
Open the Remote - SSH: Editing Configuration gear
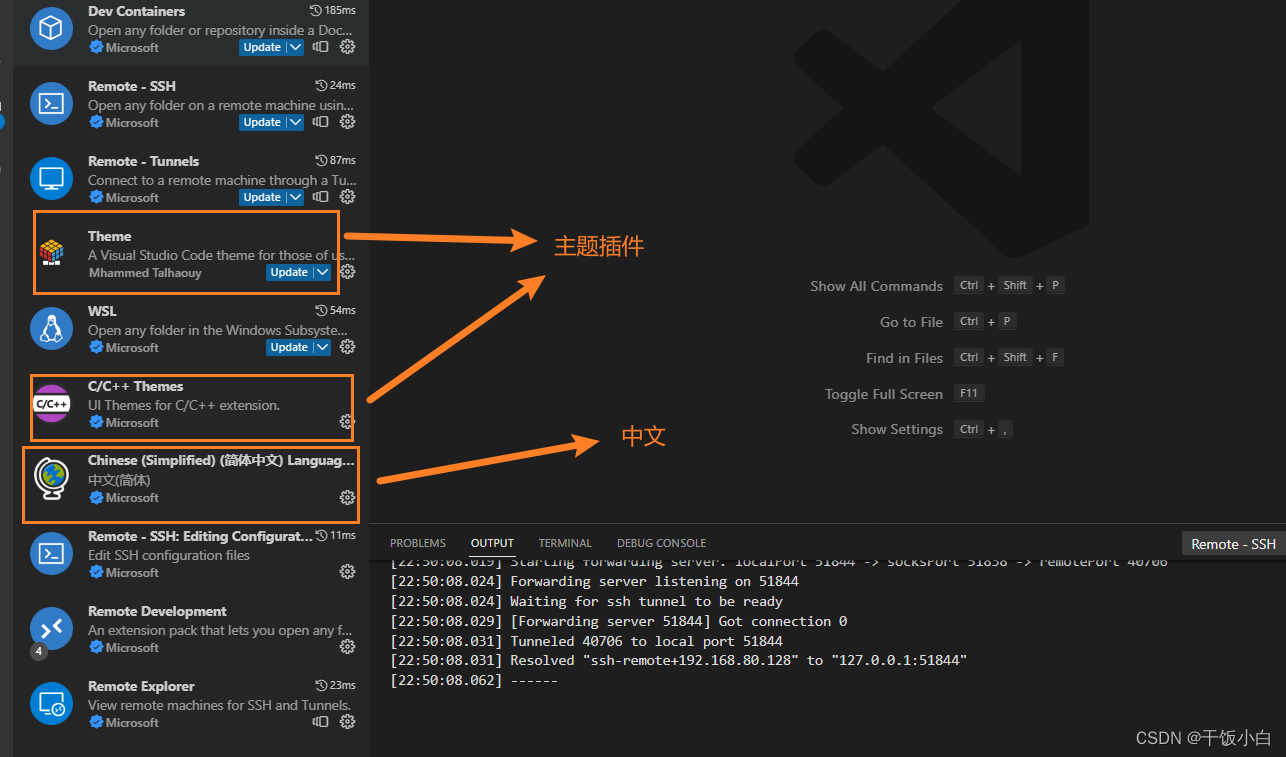point(347,572)
